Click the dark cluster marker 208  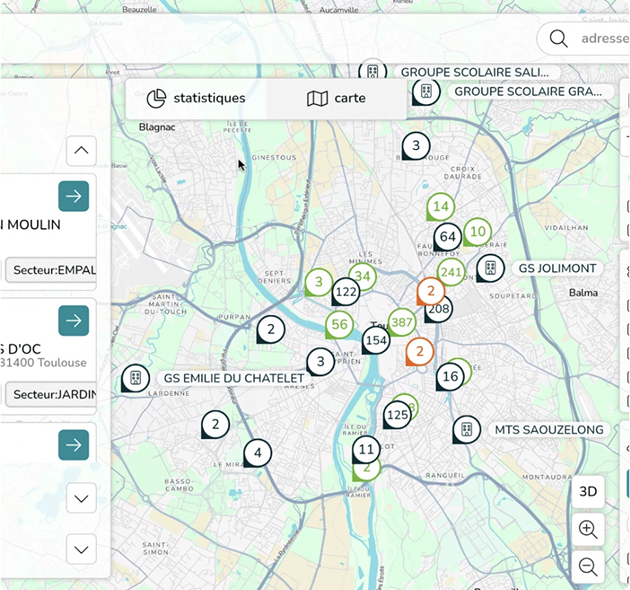(x=438, y=309)
